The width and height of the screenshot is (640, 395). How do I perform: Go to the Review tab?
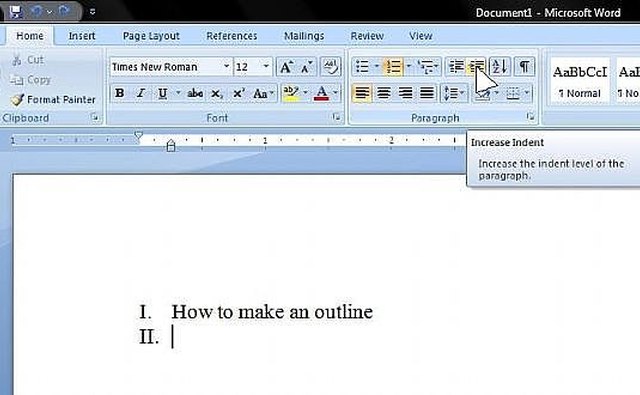(x=367, y=36)
